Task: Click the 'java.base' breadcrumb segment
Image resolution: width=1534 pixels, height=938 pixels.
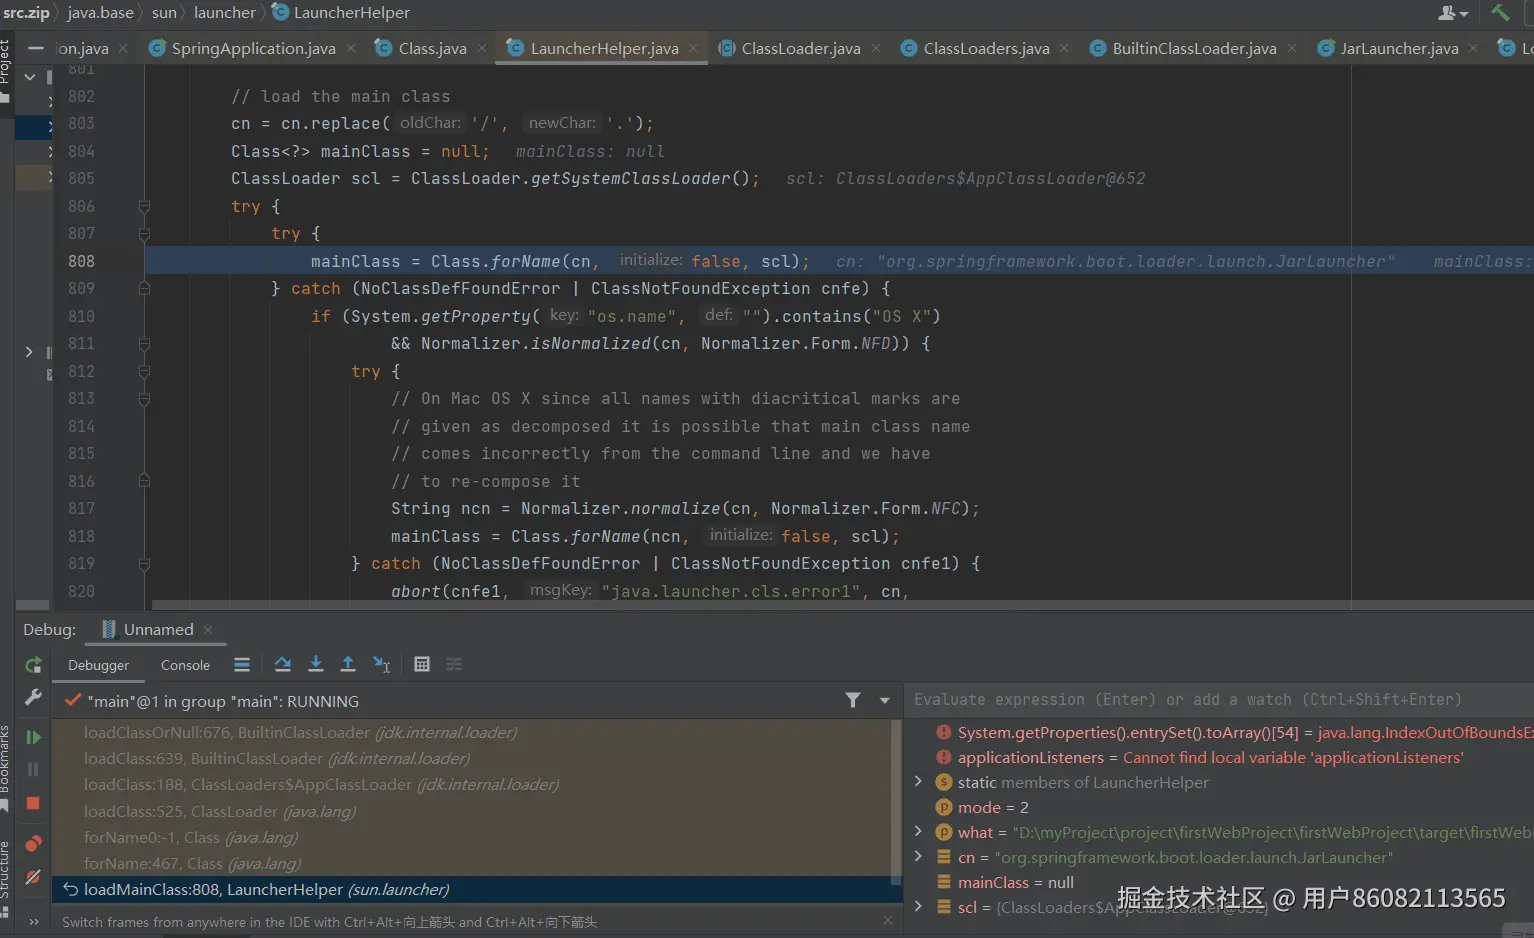Action: (100, 12)
